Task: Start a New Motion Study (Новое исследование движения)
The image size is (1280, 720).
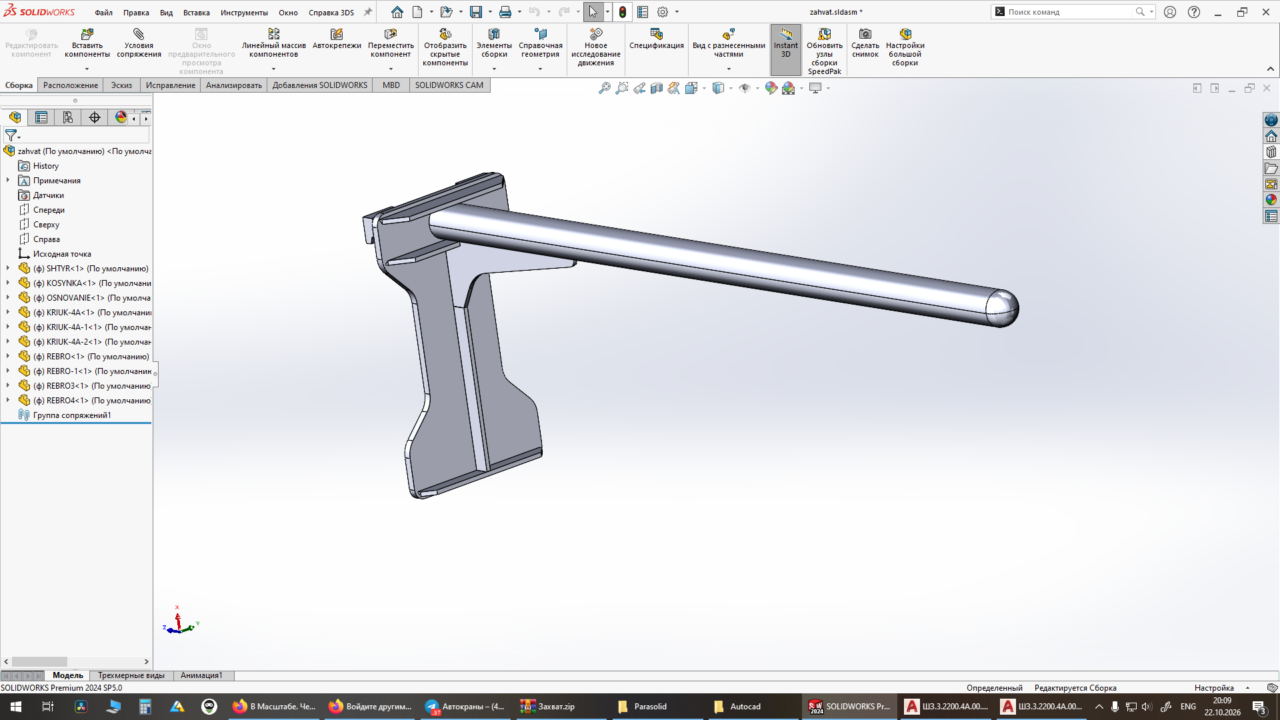Action: tap(596, 48)
